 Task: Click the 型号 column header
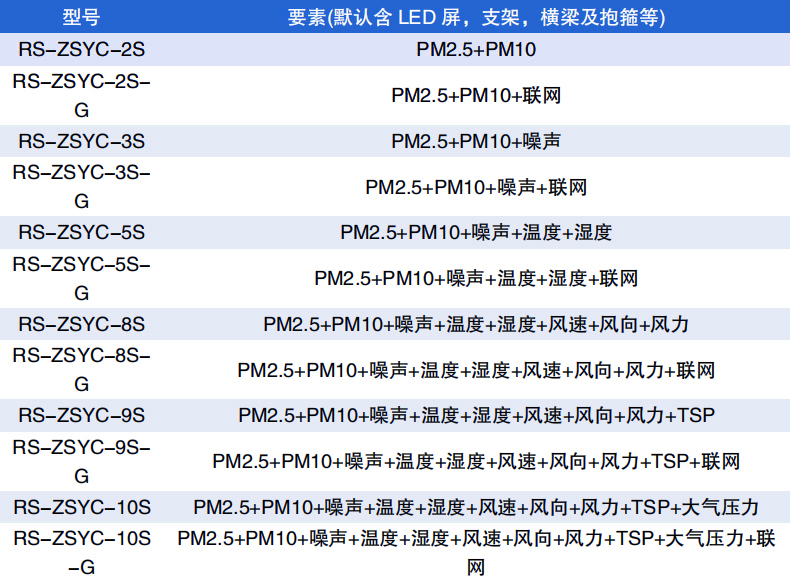[x=81, y=17]
